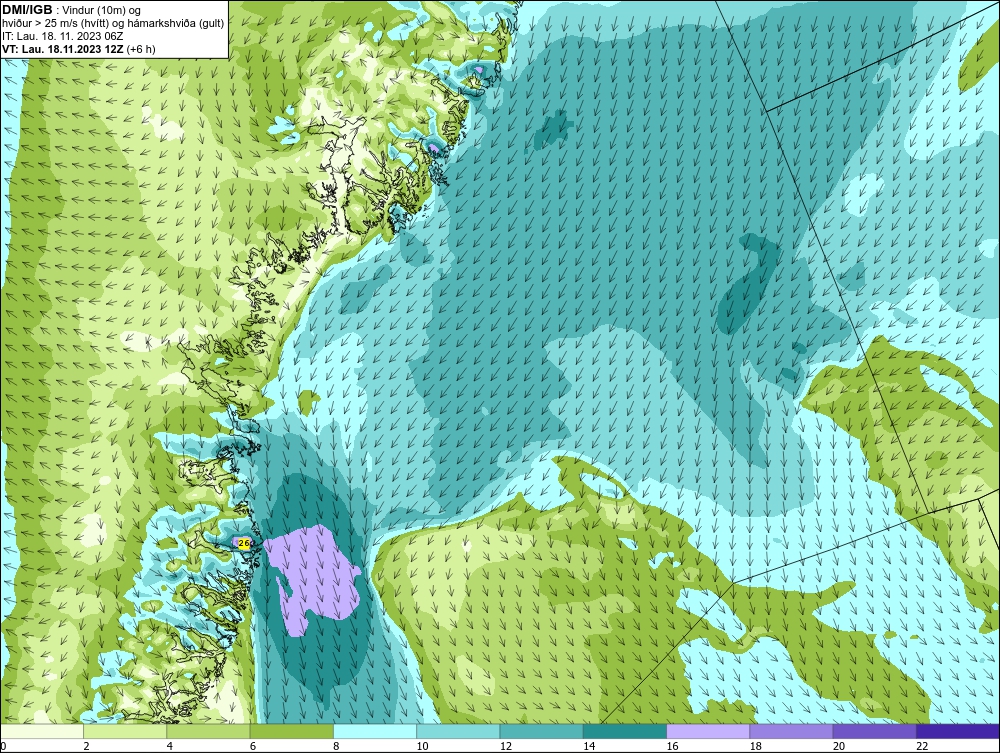This screenshot has height=753, width=1000.
Task: Click the 12-14 m/s teal legend swatch
Action: click(x=541, y=731)
